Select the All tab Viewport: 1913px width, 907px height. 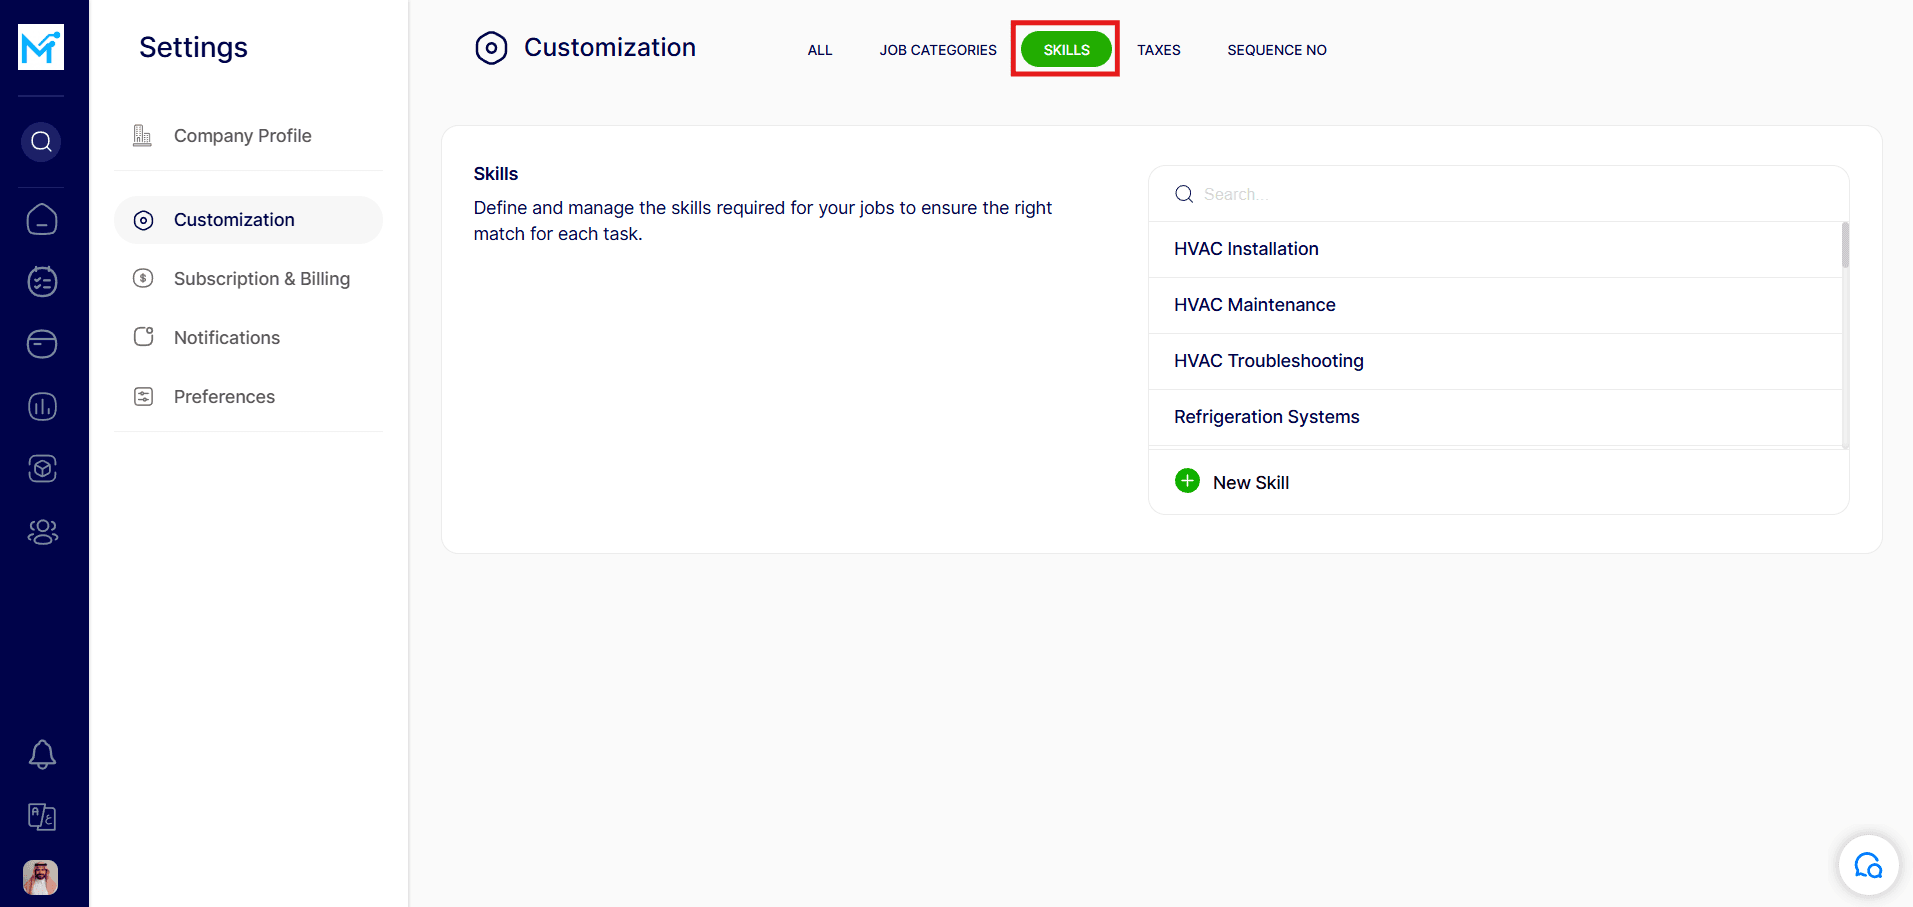[819, 50]
